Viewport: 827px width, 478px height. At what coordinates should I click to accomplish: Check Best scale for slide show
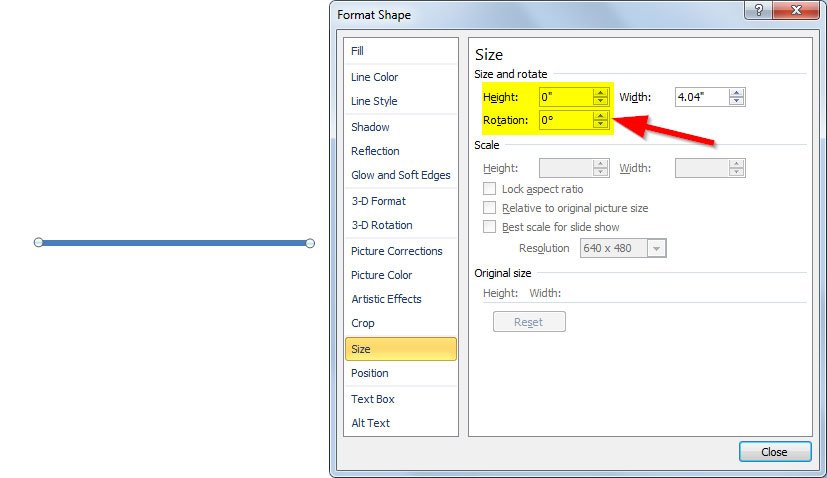490,227
